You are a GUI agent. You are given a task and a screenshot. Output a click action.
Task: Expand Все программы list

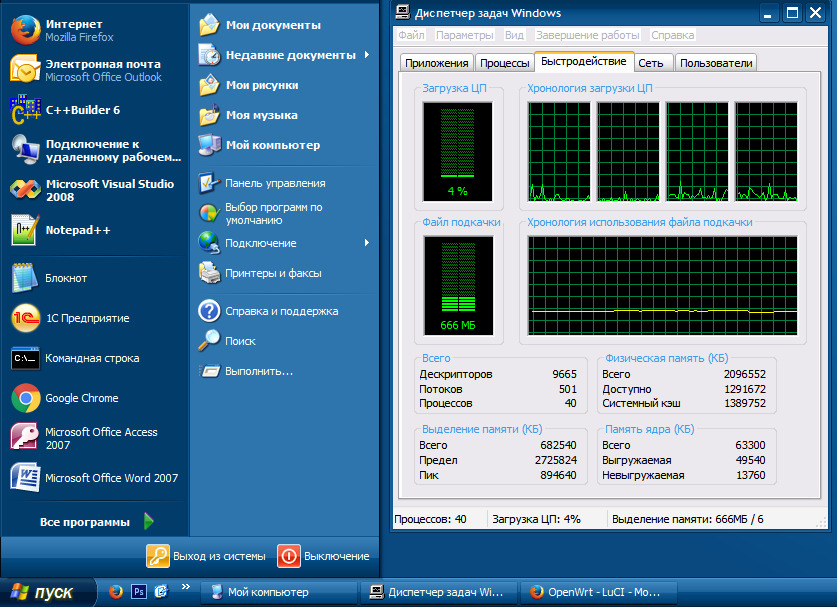(x=95, y=522)
